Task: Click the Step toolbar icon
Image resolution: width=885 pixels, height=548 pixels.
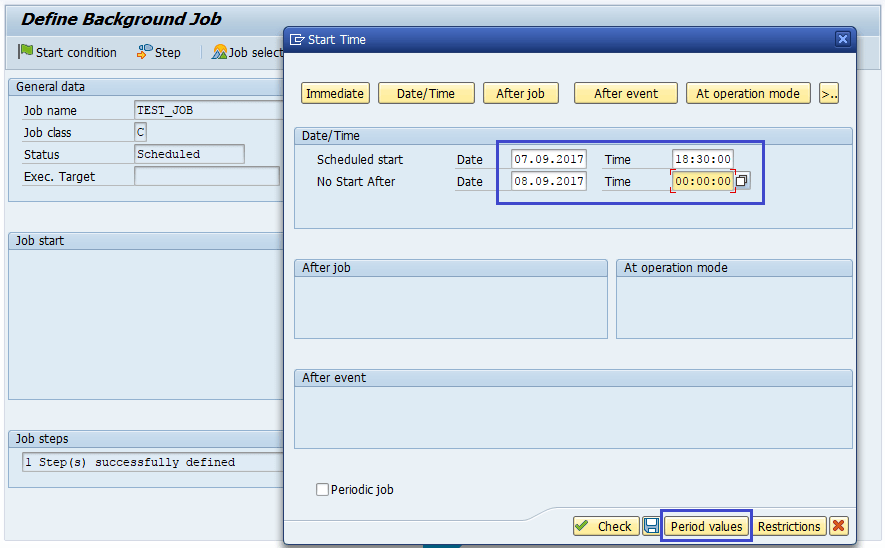Action: pos(144,52)
